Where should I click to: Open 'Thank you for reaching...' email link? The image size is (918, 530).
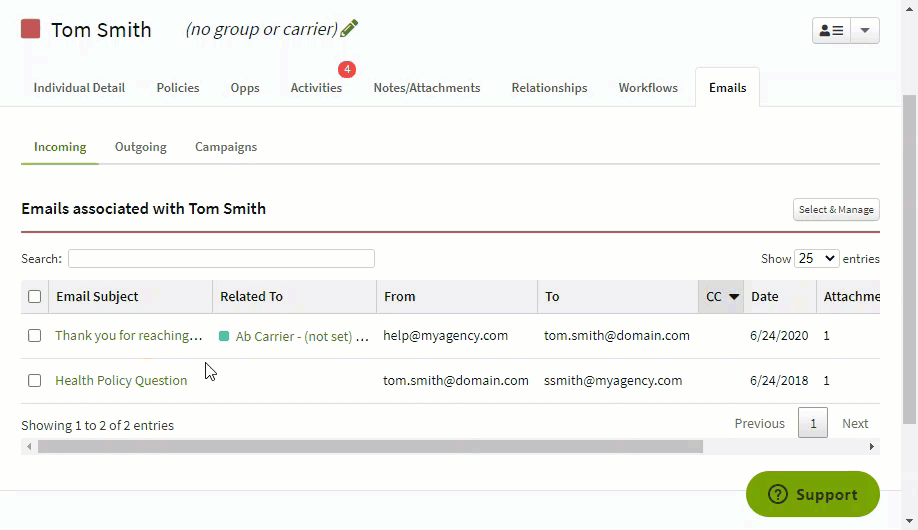[x=129, y=336]
